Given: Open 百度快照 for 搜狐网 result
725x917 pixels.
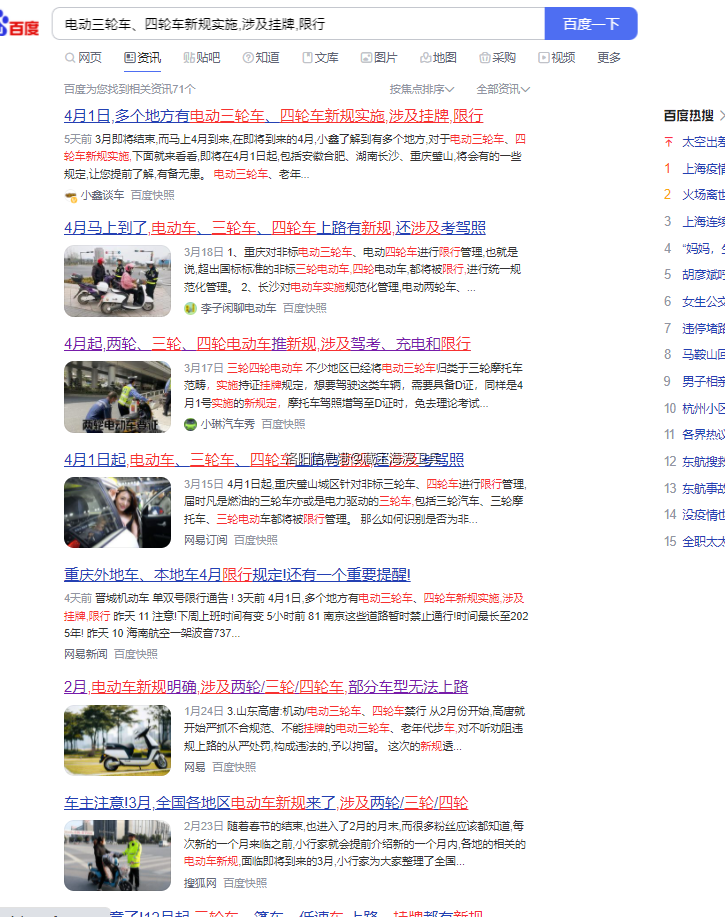Looking at the screenshot, I should [245, 883].
